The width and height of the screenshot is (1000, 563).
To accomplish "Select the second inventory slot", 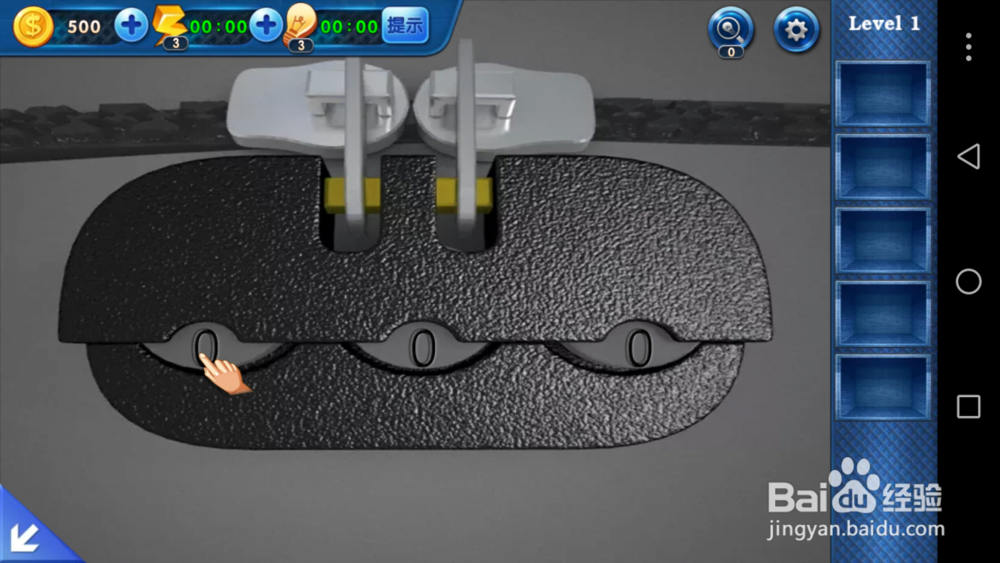I will pos(883,167).
